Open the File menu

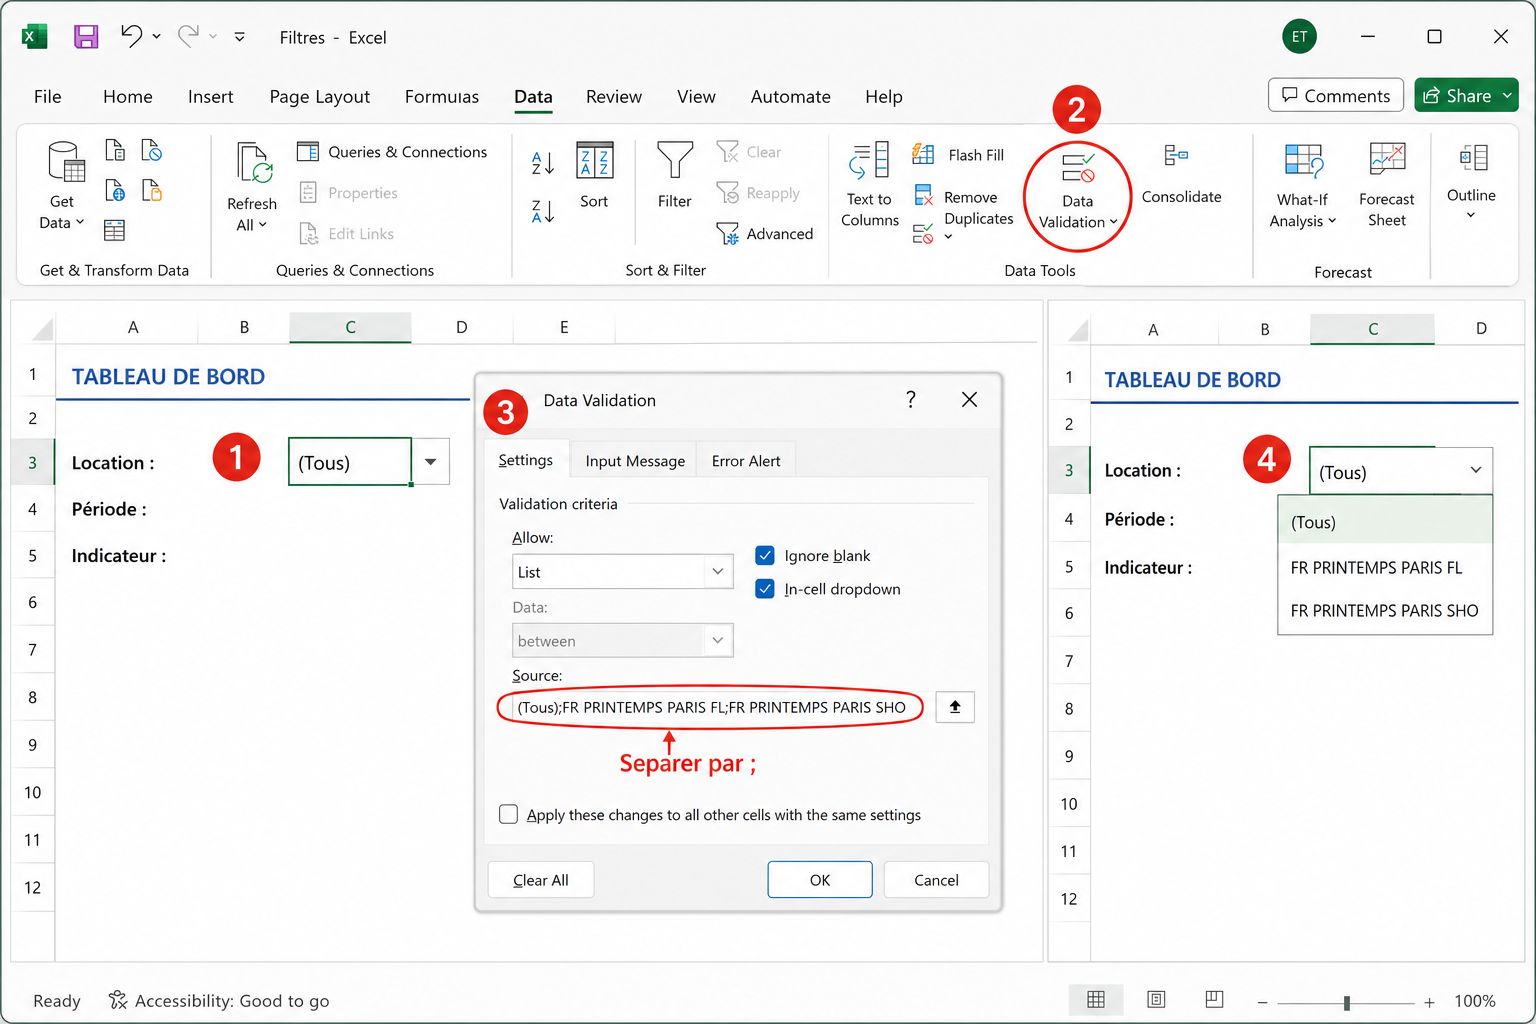click(x=47, y=97)
